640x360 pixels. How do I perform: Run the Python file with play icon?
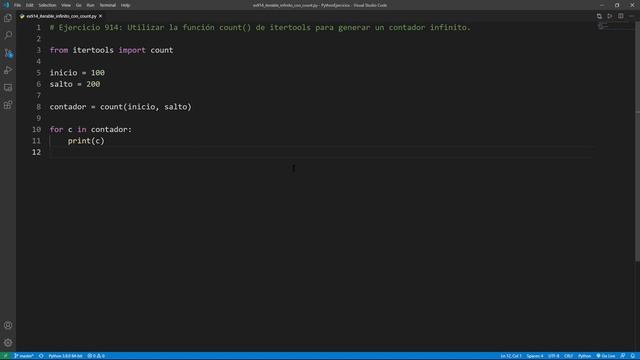[609, 16]
